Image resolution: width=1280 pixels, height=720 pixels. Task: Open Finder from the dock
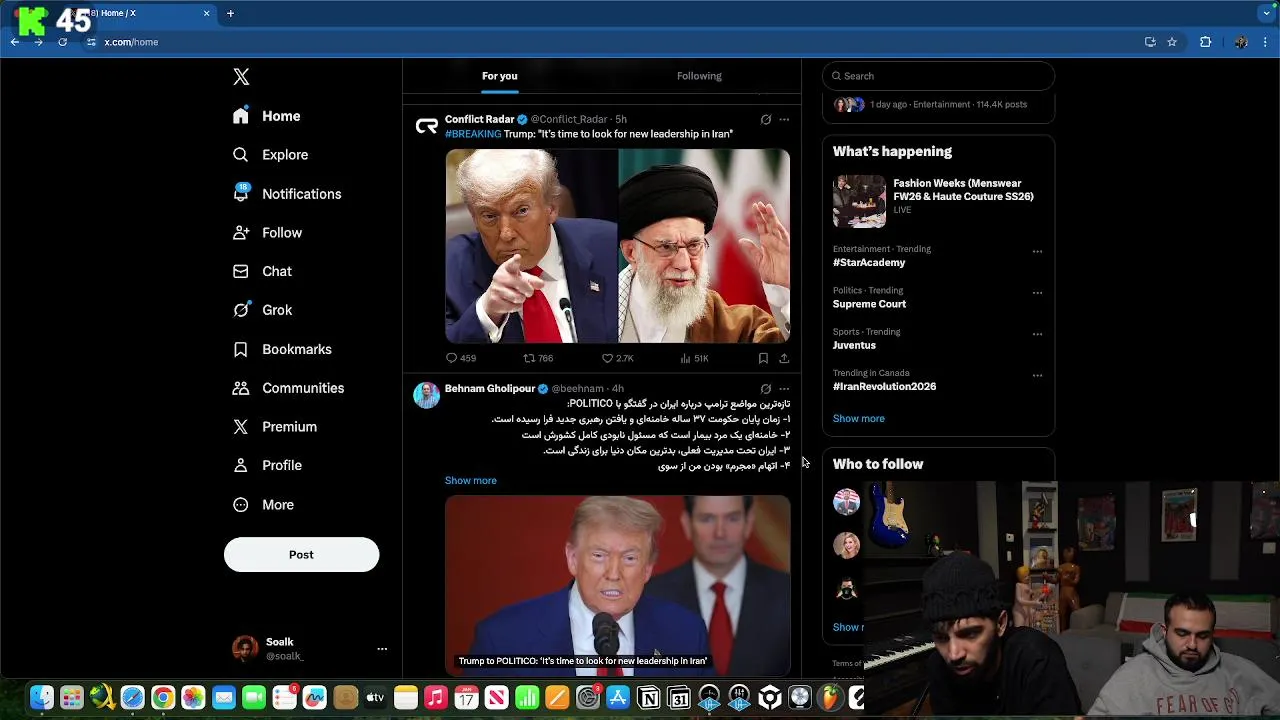point(41,698)
